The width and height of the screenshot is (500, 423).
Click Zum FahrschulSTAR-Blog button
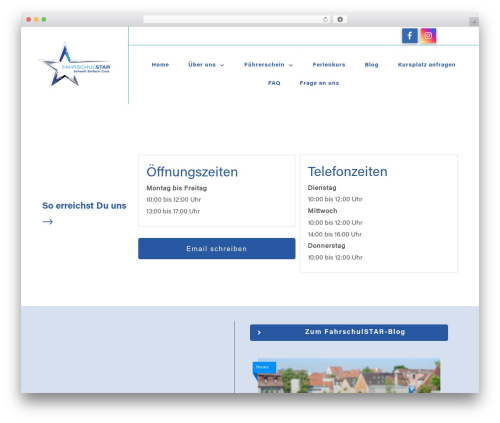[x=349, y=332]
